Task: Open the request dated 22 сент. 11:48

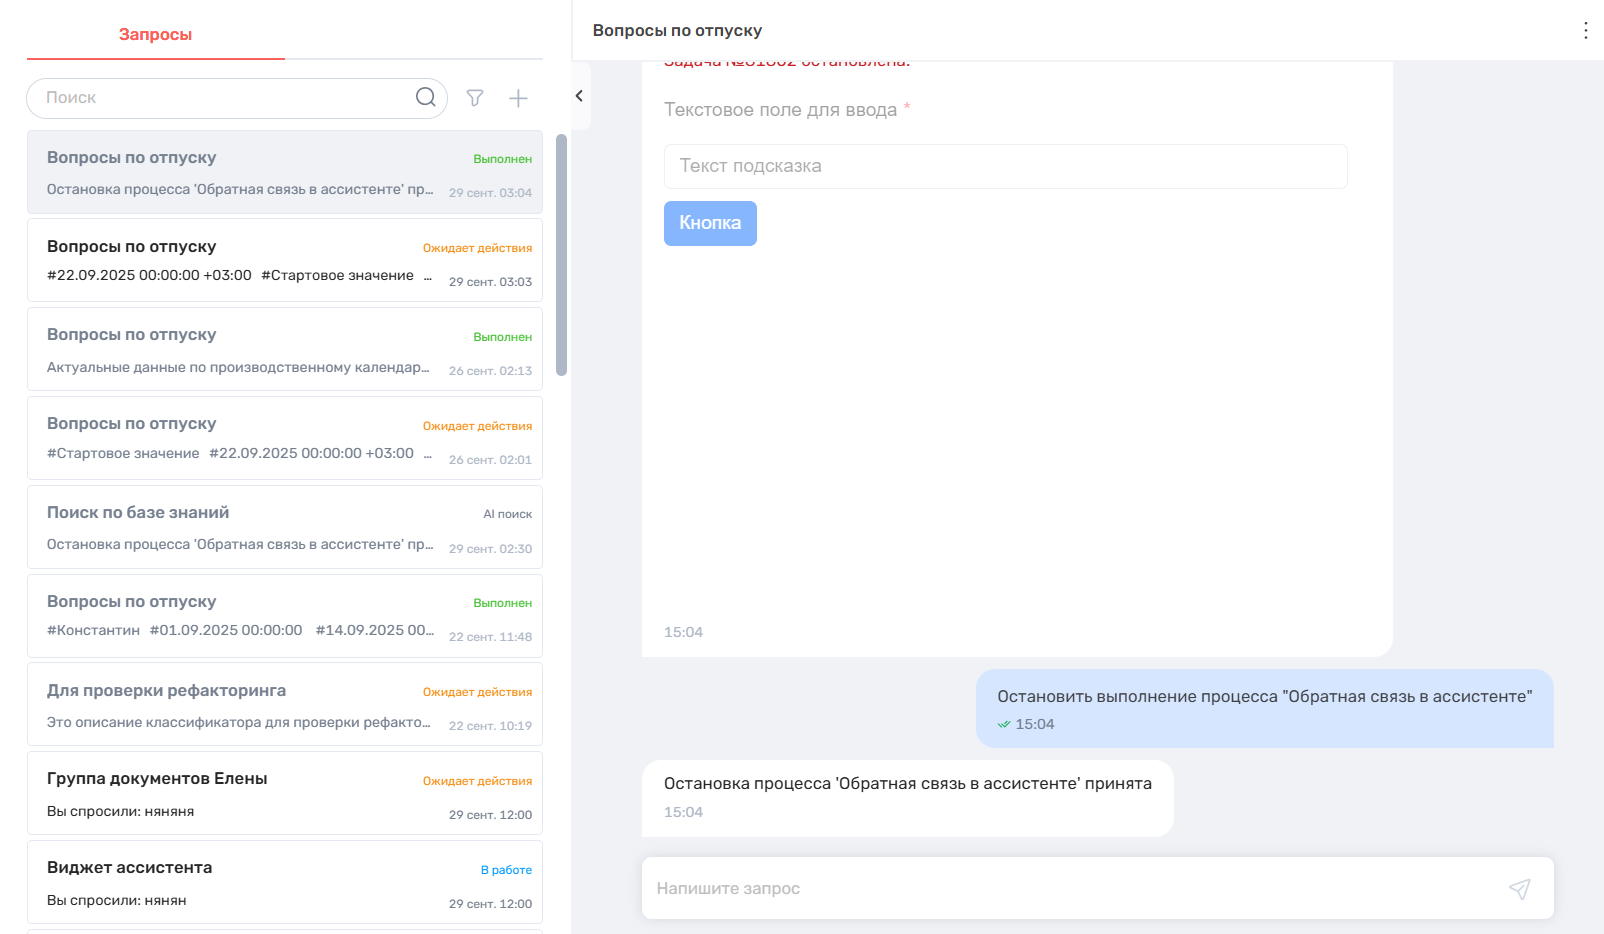Action: point(285,616)
